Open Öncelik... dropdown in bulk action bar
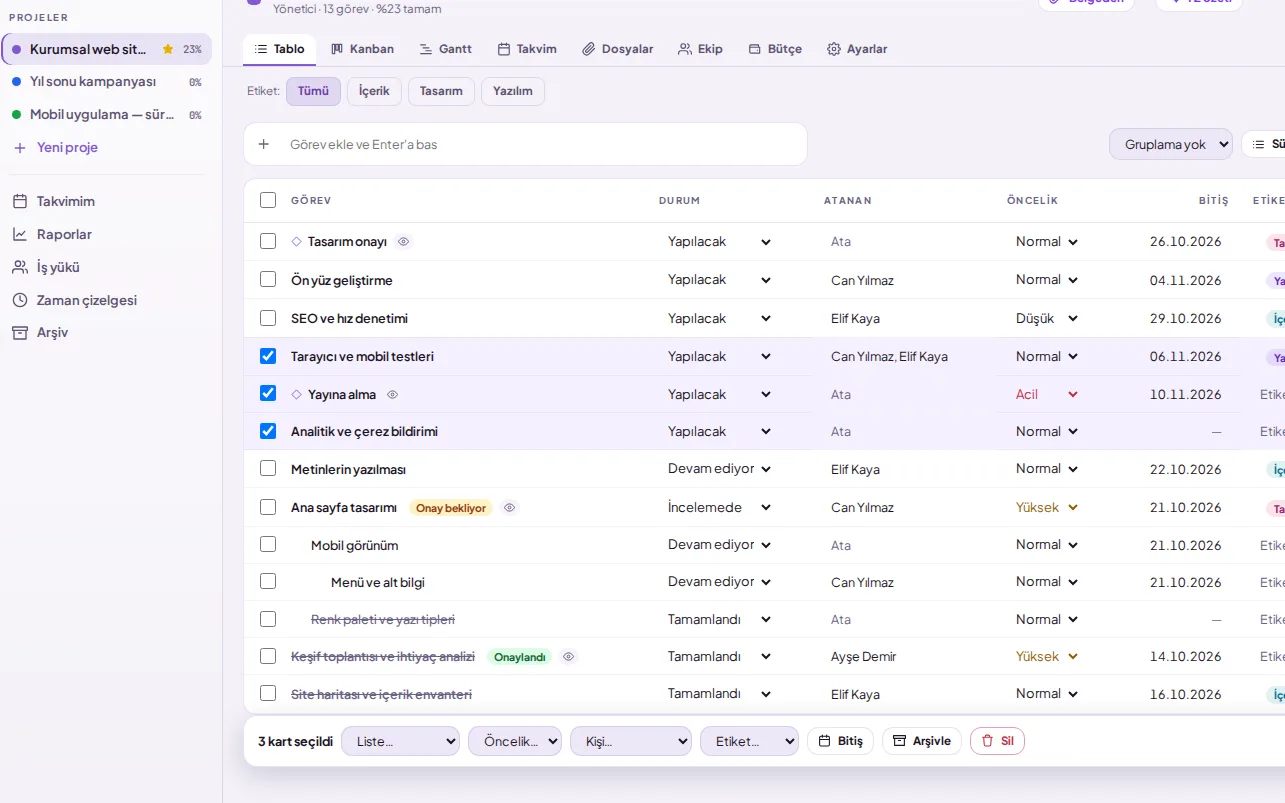 515,741
